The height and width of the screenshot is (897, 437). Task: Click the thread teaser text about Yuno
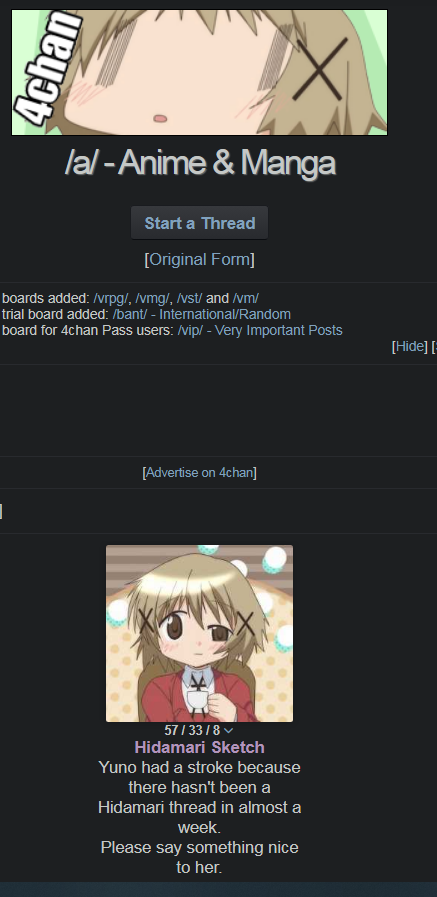(x=199, y=817)
